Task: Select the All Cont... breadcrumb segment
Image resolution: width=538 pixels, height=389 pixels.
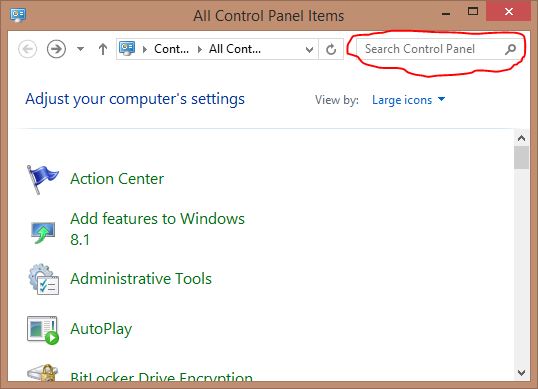Action: [x=235, y=49]
